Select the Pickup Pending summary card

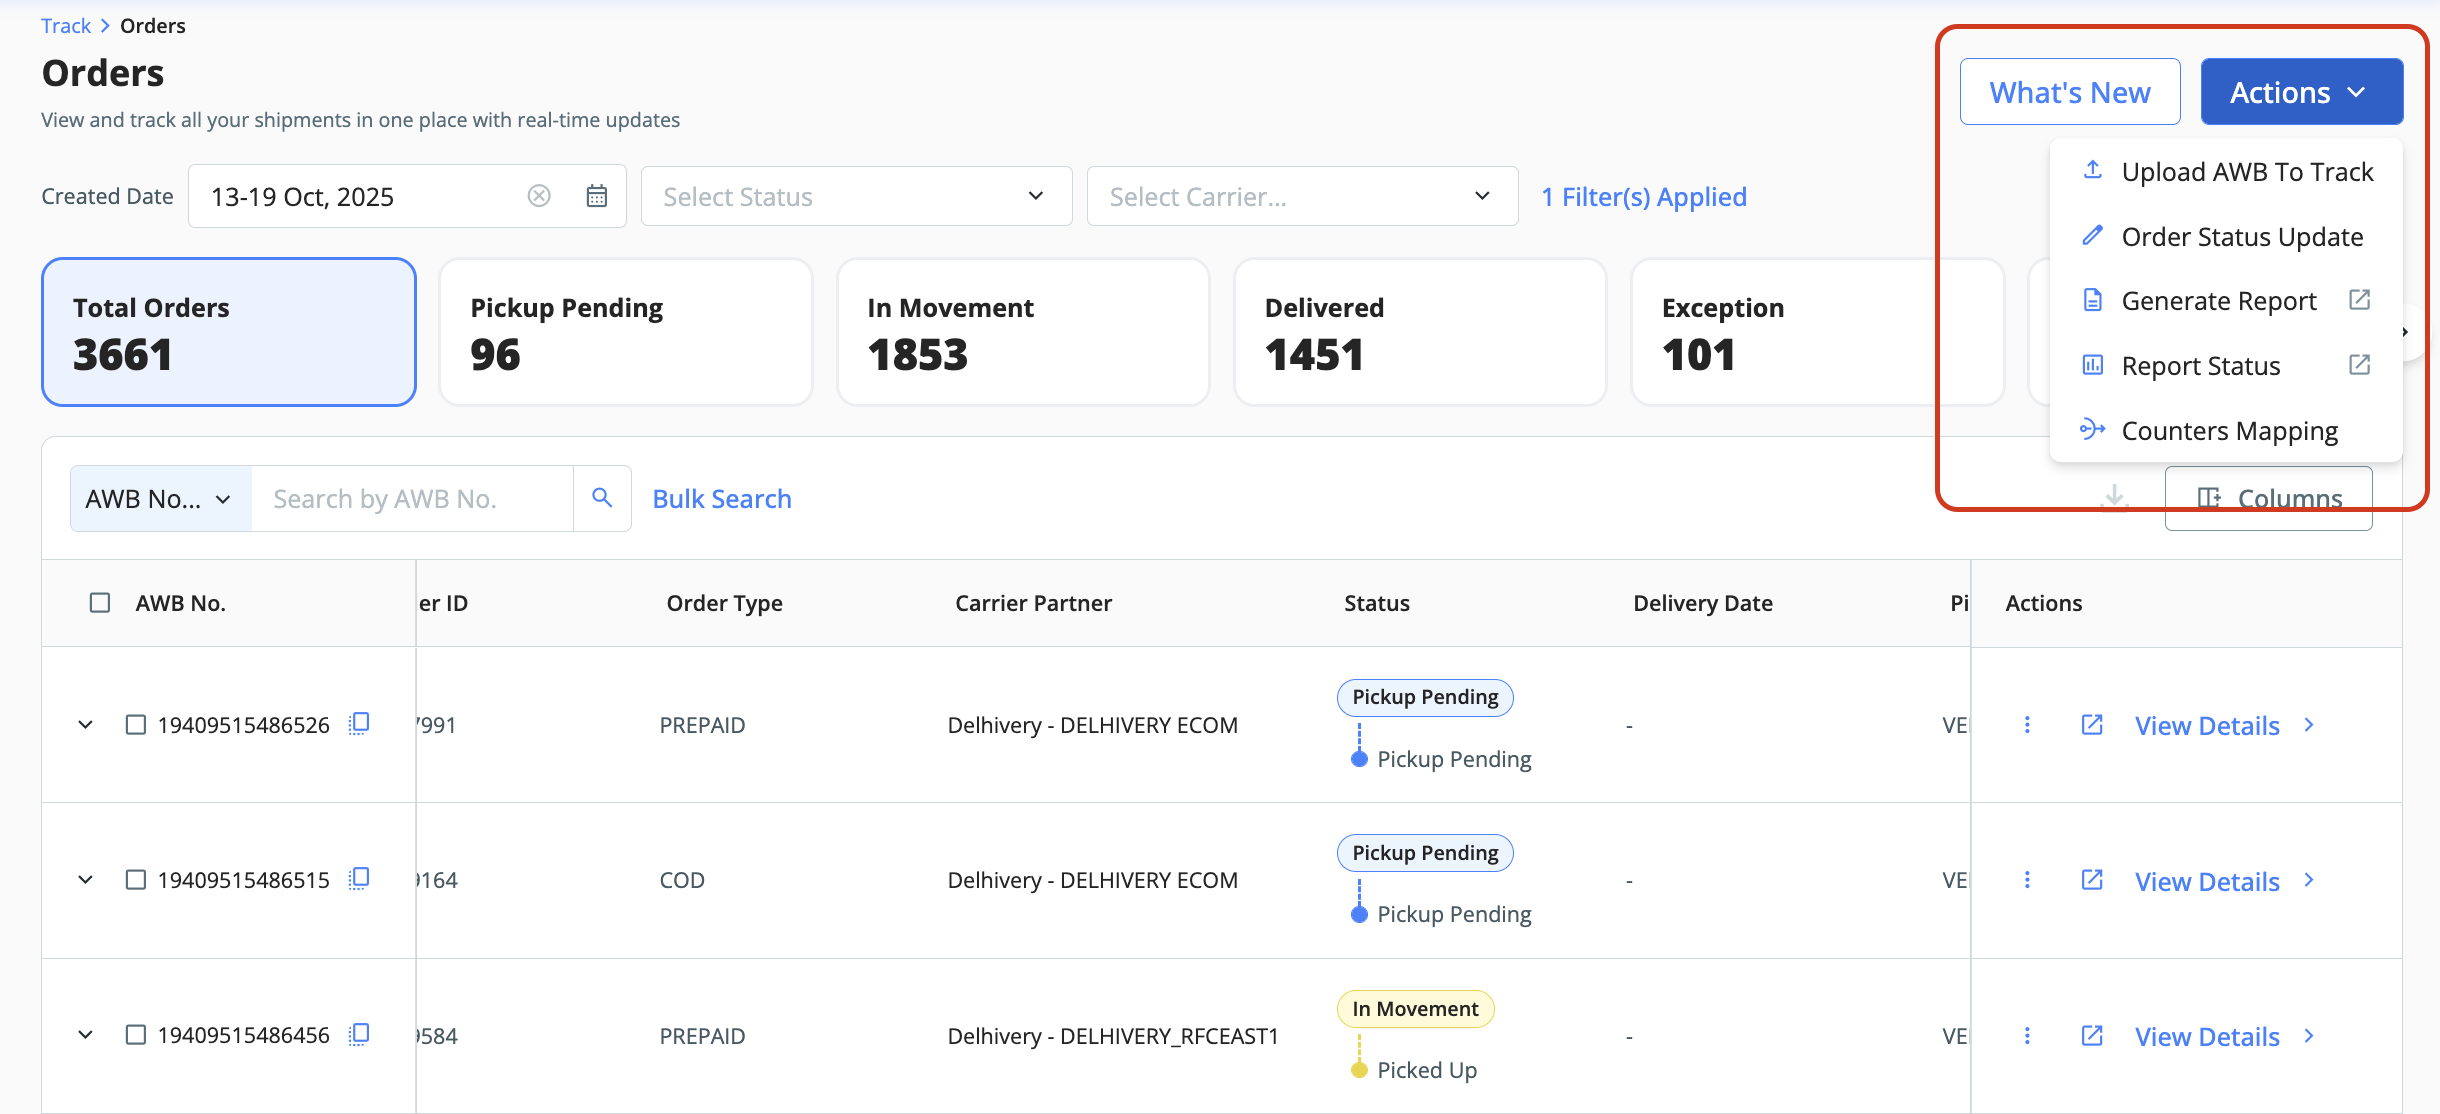tap(626, 332)
